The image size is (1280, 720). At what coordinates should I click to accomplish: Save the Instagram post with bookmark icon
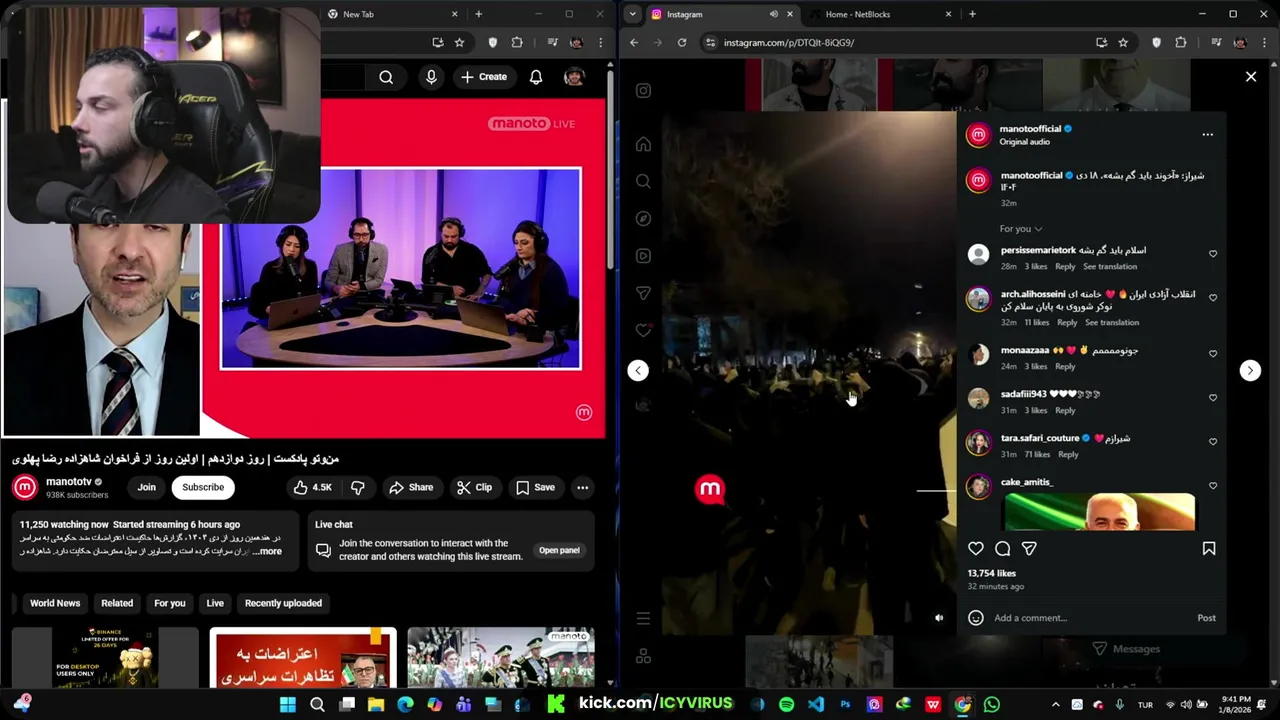click(x=1208, y=548)
